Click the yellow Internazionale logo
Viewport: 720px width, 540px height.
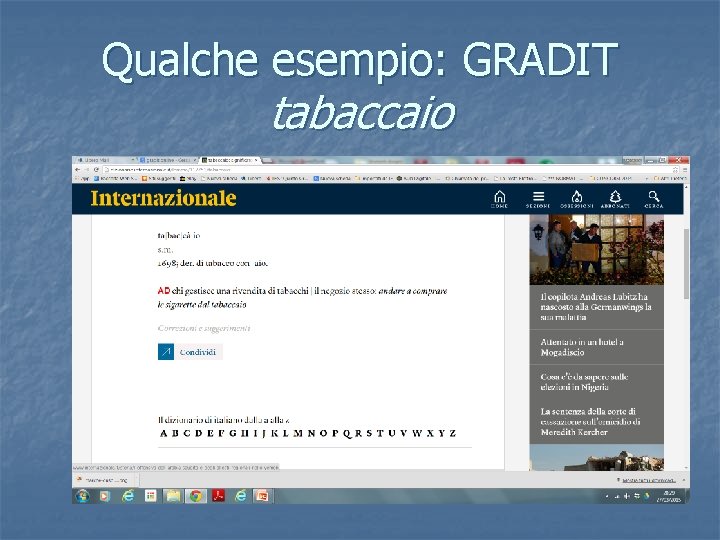[163, 198]
